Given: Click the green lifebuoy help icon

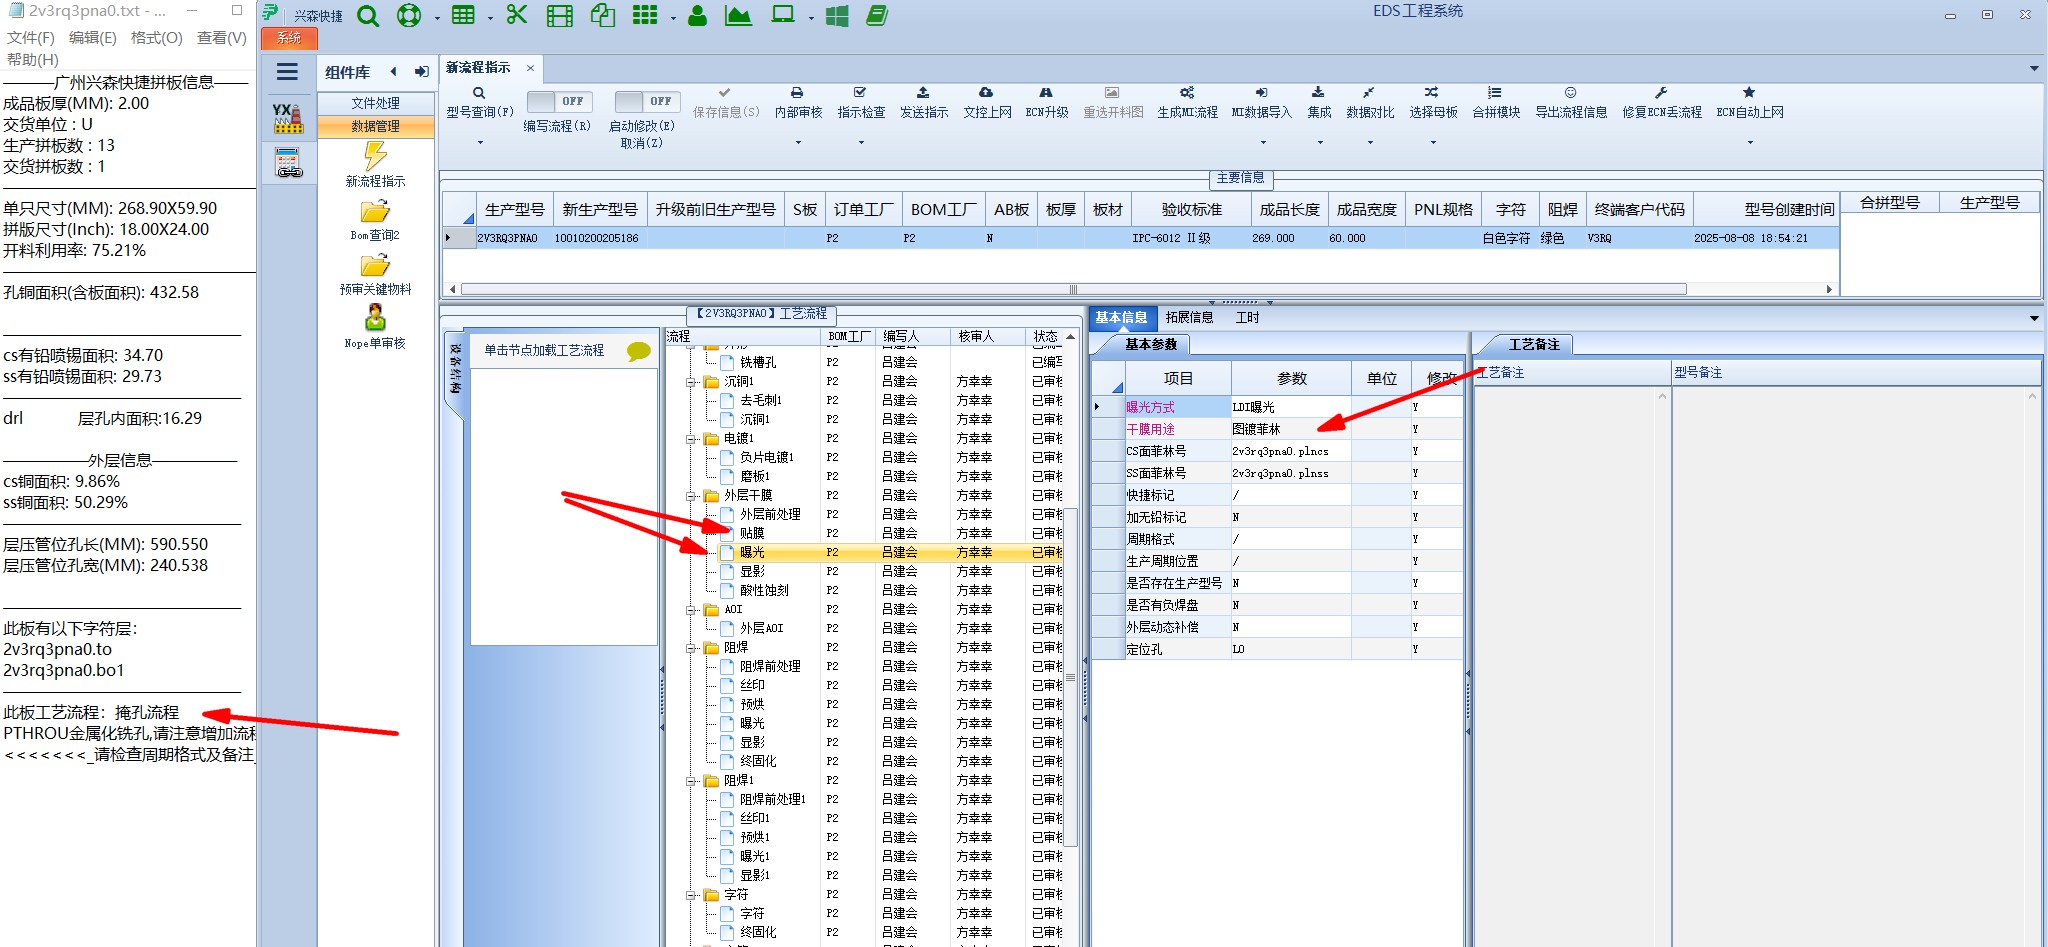Looking at the screenshot, I should pyautogui.click(x=408, y=16).
